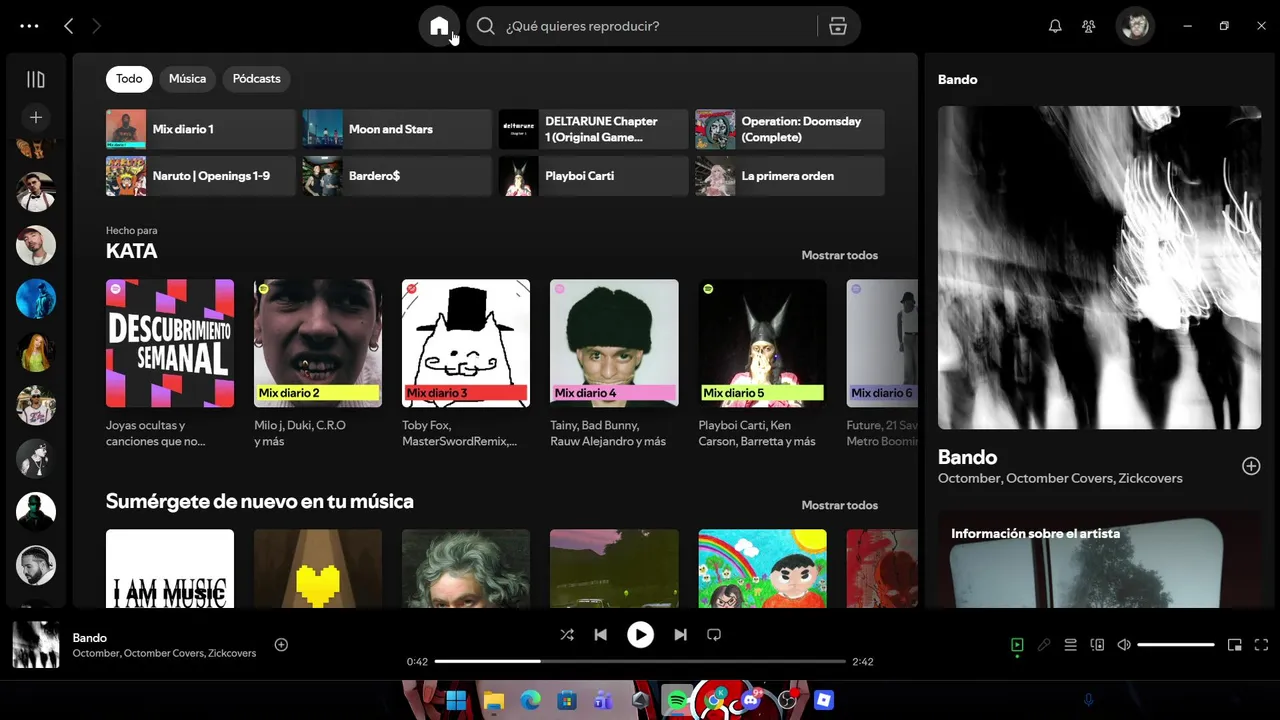Screen dimensions: 1280x720
Task: Adjust the volume slider
Action: [1176, 645]
